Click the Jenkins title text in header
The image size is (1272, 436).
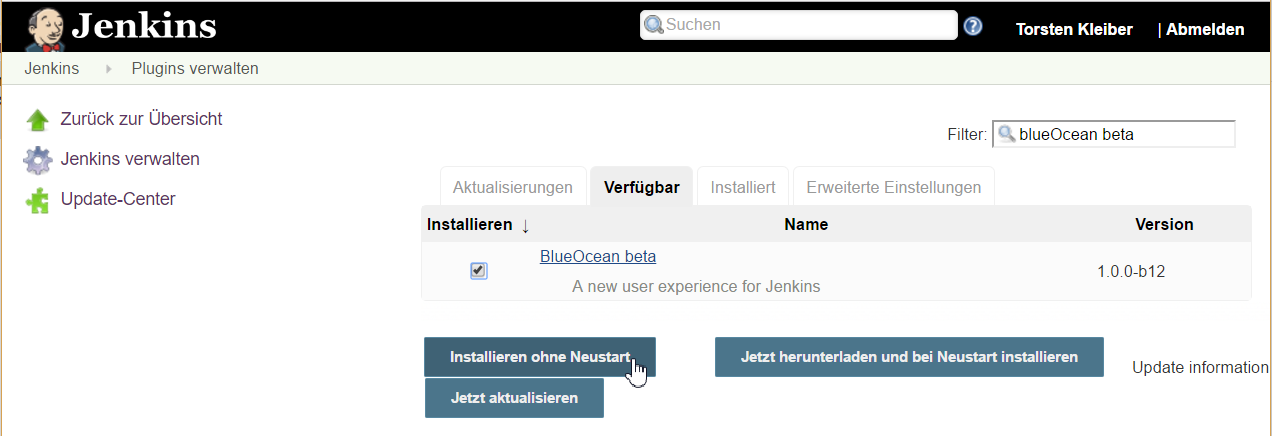(144, 27)
